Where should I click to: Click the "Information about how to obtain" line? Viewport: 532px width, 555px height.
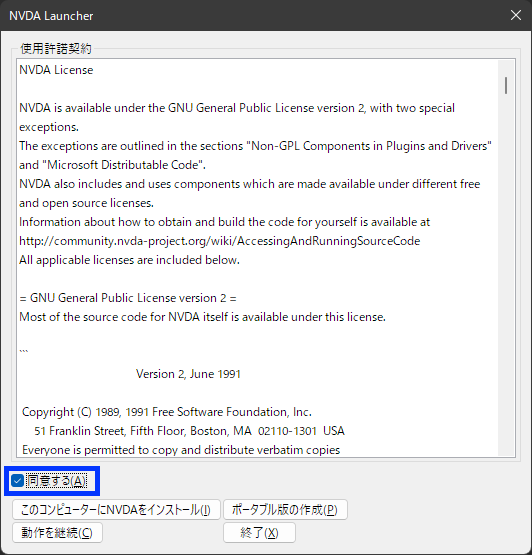(224, 222)
